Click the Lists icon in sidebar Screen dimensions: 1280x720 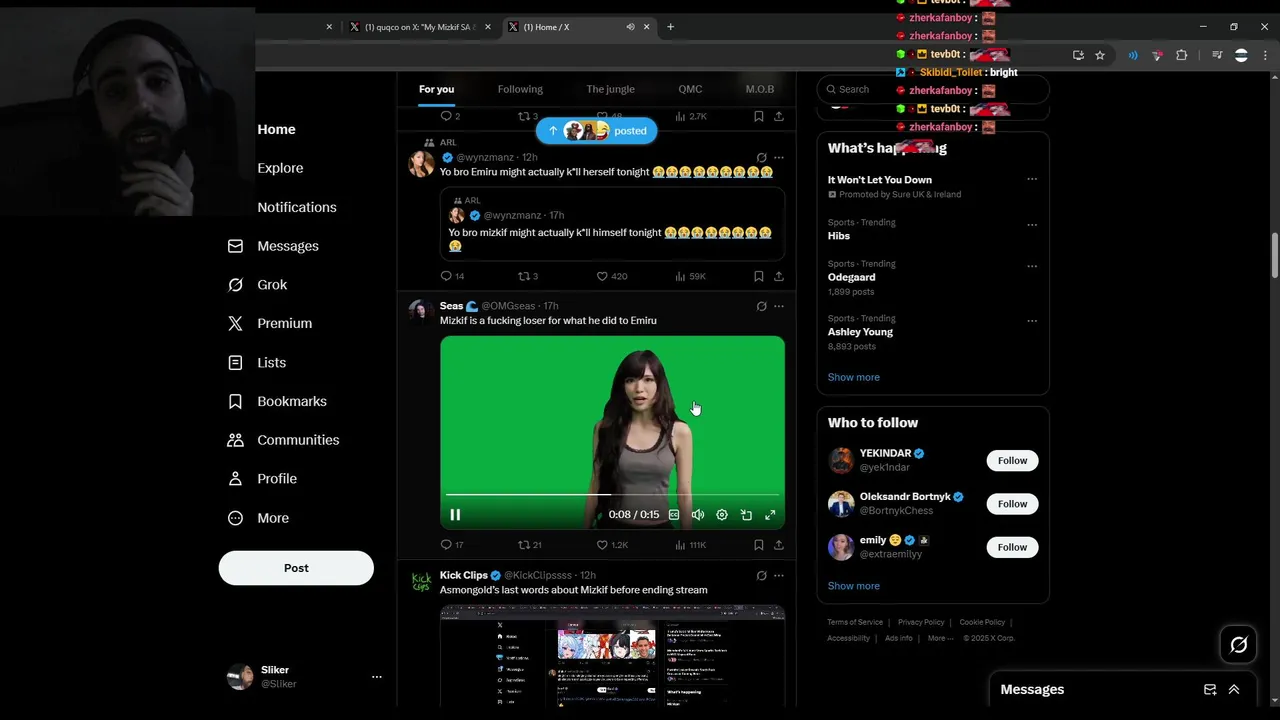click(235, 363)
